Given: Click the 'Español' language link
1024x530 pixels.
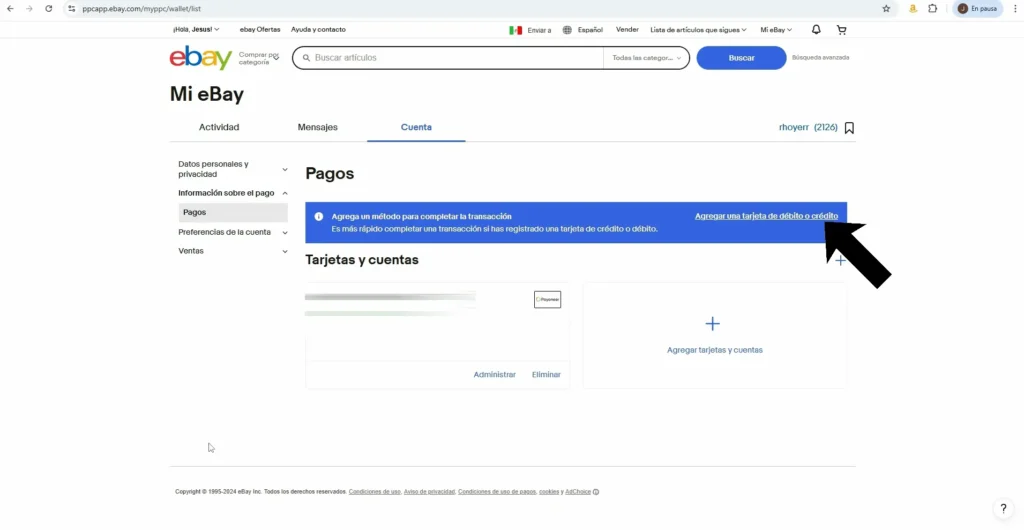Looking at the screenshot, I should click(590, 30).
